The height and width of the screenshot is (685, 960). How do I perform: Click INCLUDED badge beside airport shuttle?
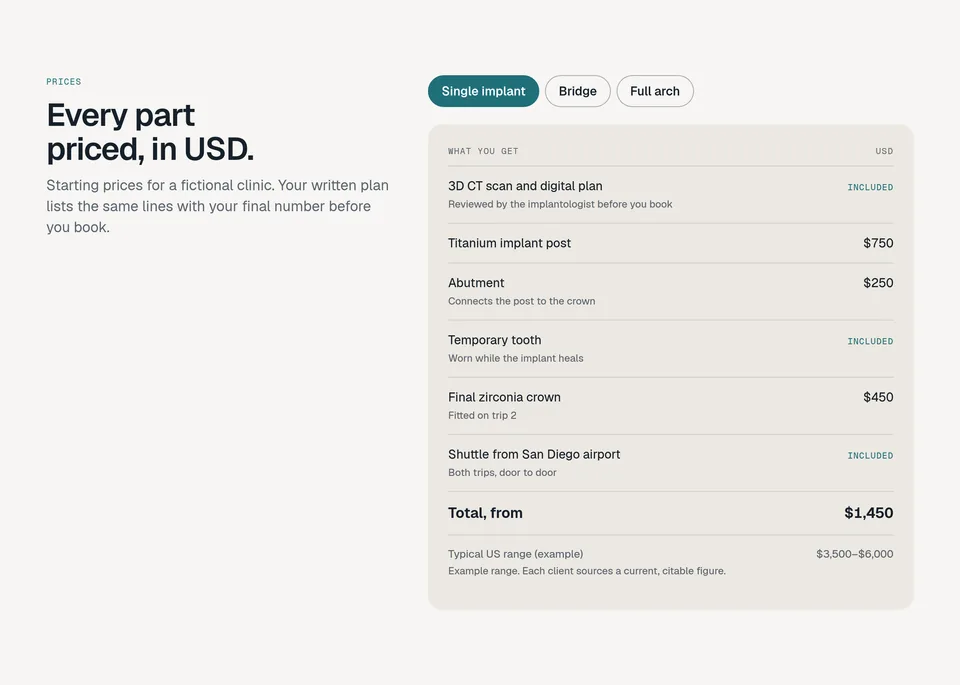pyautogui.click(x=870, y=455)
